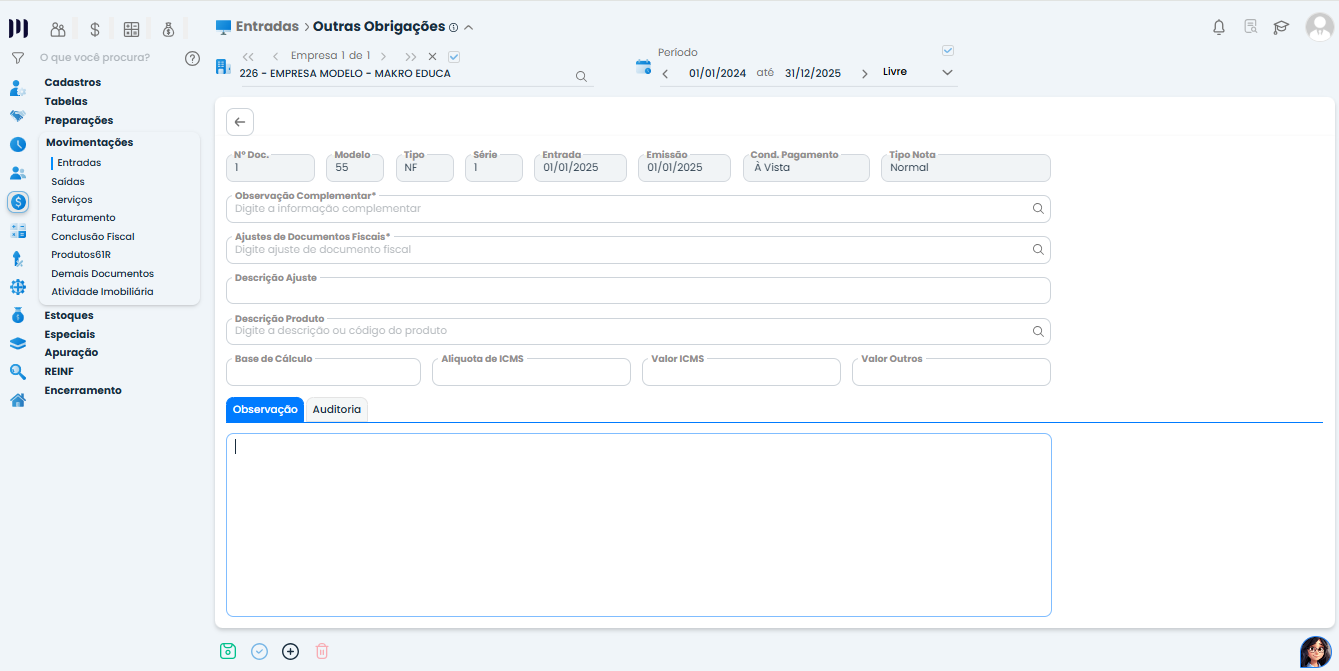Switch to the Auditoria tab
The width and height of the screenshot is (1339, 671).
[336, 410]
